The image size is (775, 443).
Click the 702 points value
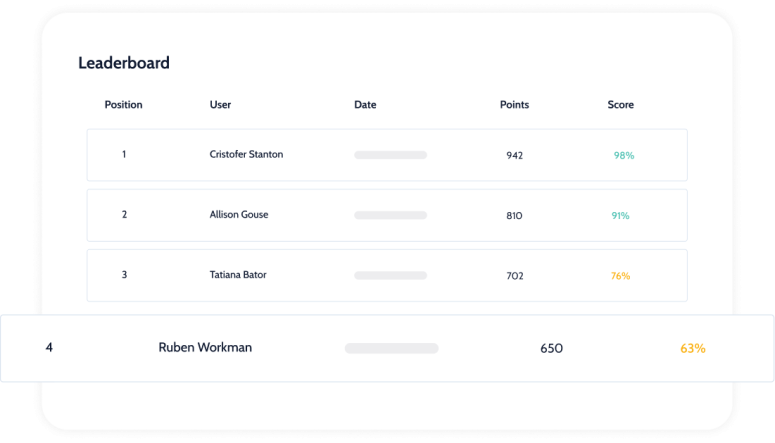[x=515, y=276]
